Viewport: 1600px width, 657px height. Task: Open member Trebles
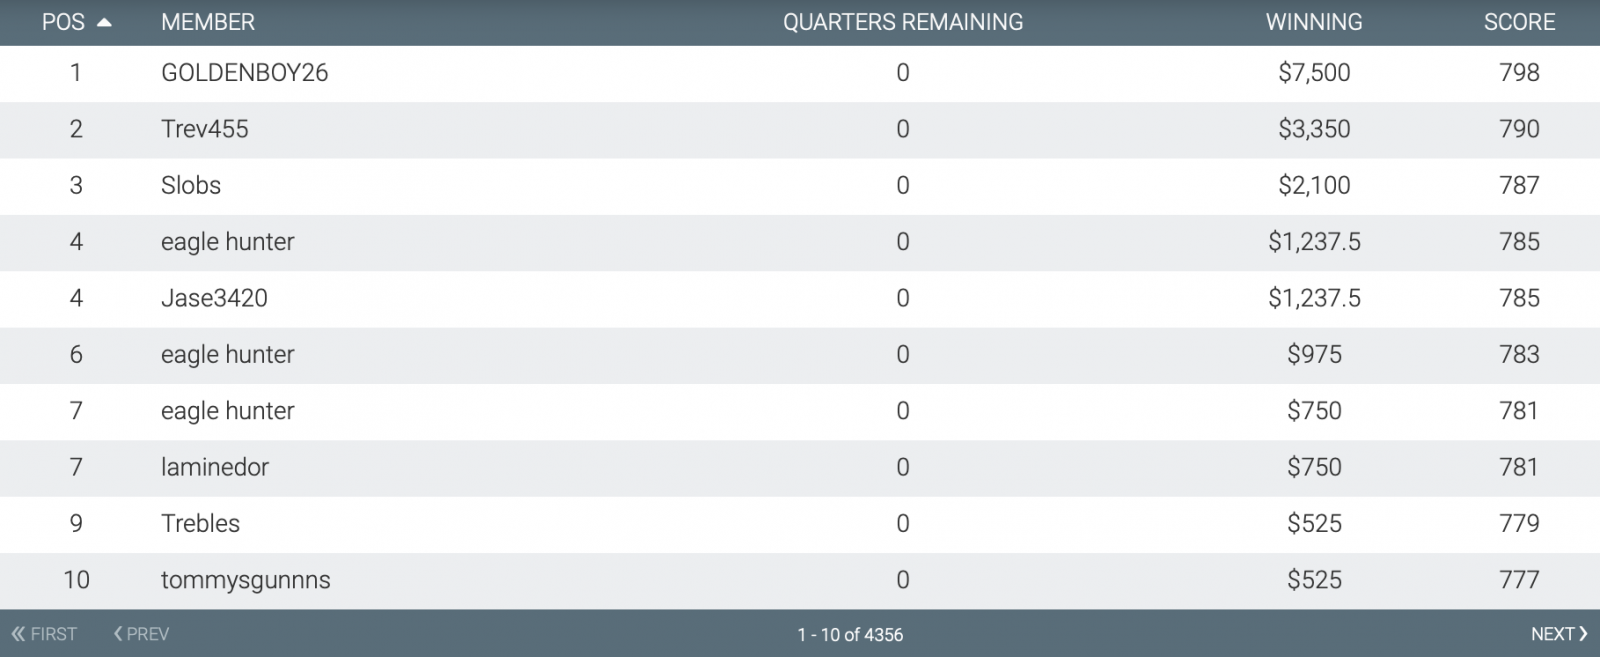coord(201,524)
